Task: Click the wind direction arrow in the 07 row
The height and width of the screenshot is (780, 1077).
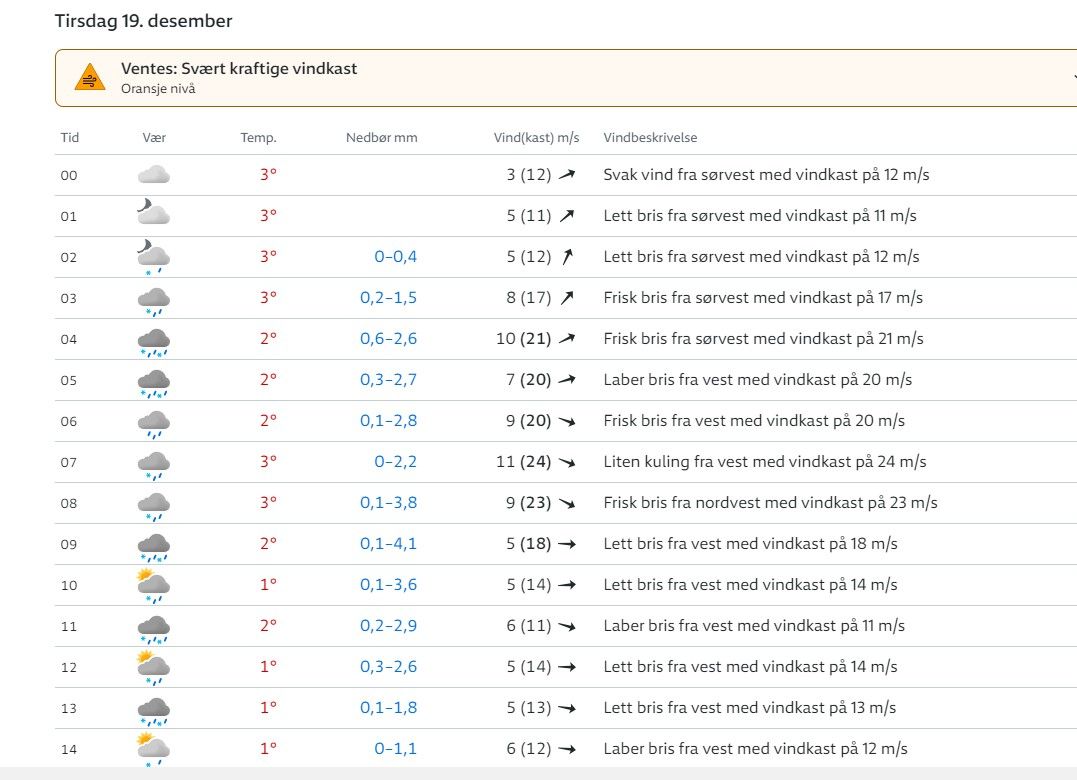Action: tap(567, 462)
